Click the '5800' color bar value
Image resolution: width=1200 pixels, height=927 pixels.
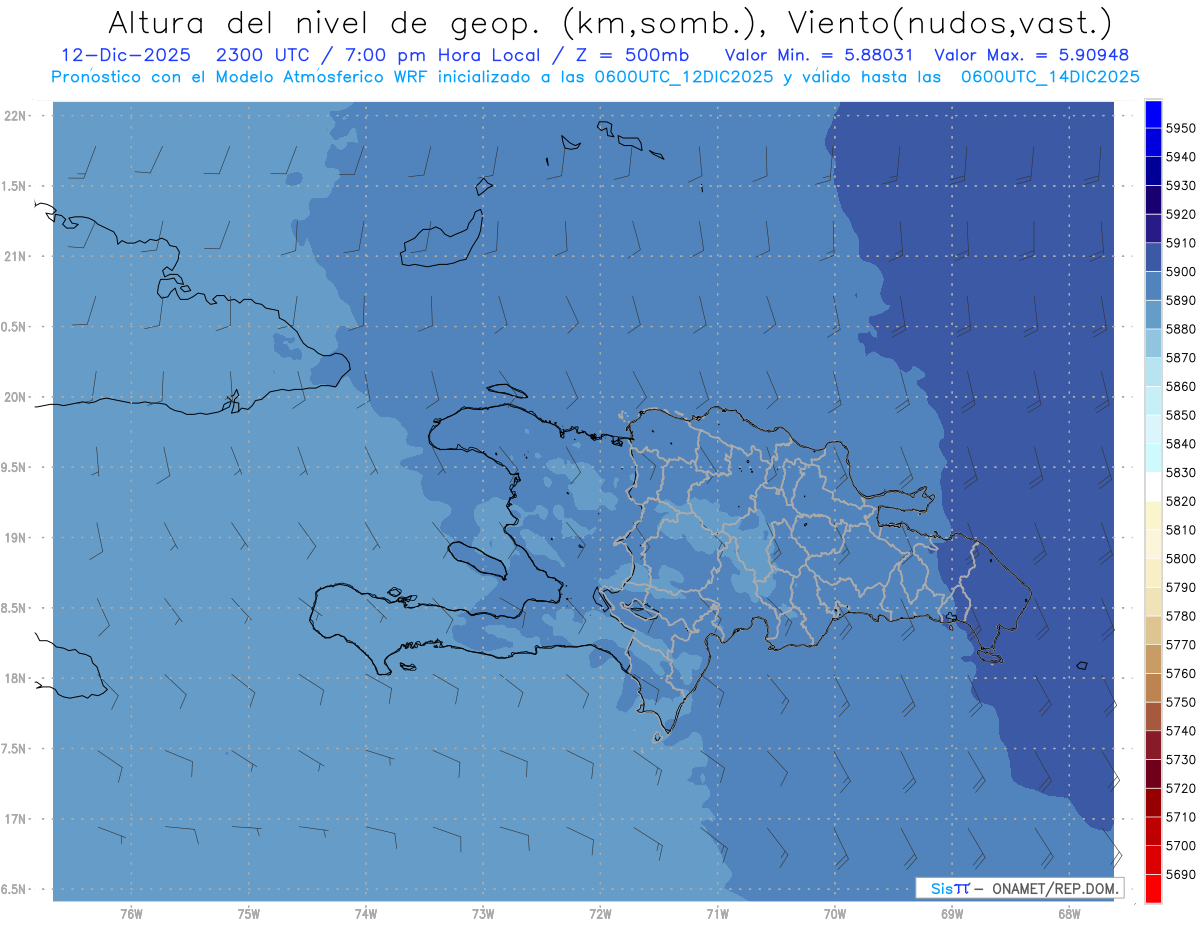pyautogui.click(x=1181, y=559)
